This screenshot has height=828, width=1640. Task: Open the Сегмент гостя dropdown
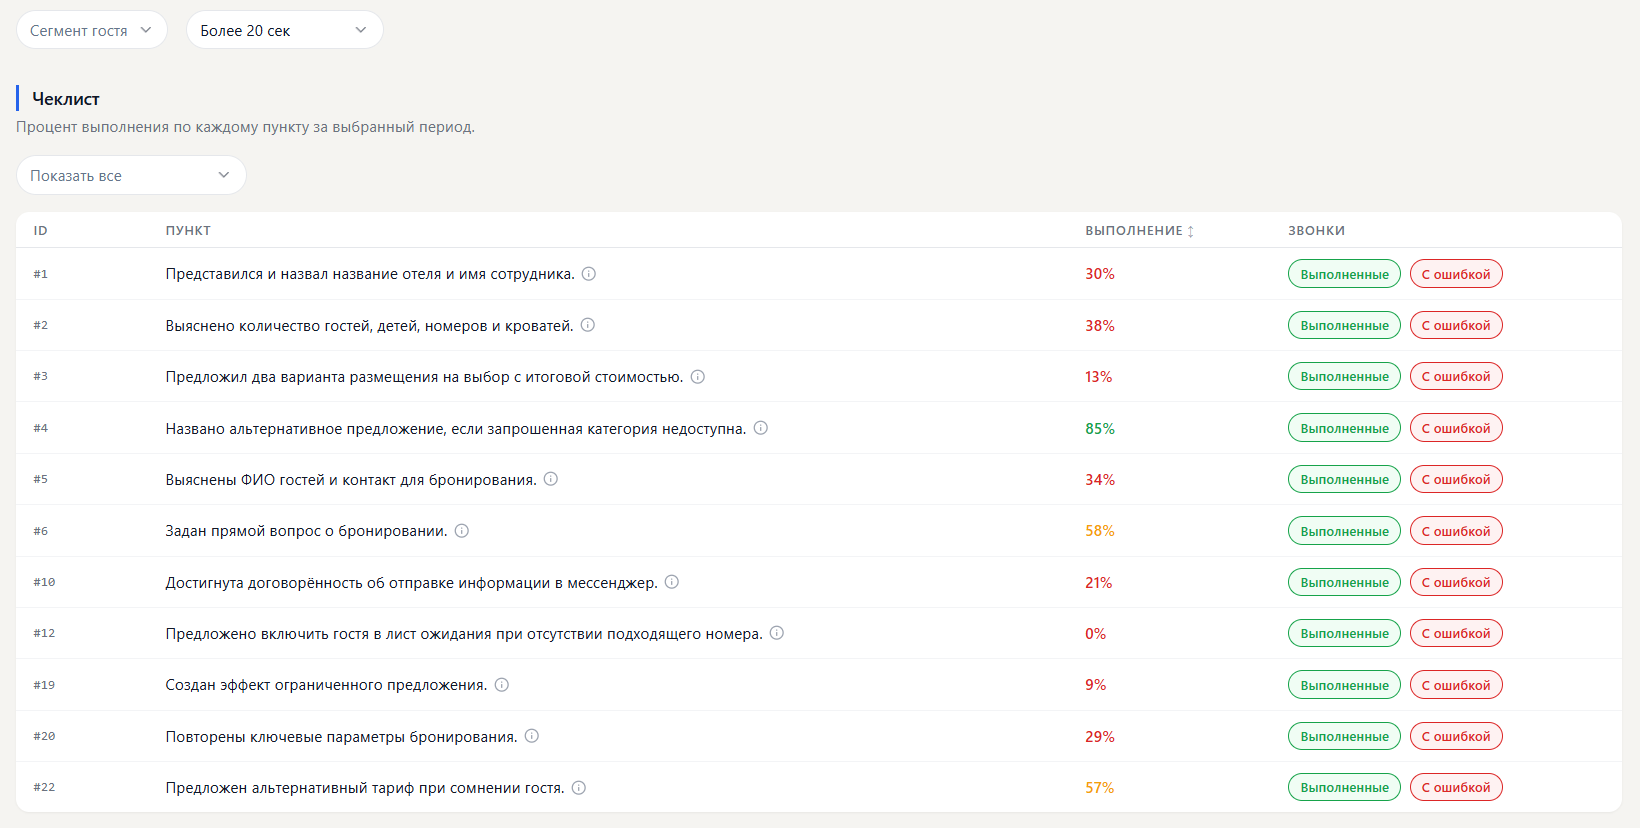(x=92, y=30)
